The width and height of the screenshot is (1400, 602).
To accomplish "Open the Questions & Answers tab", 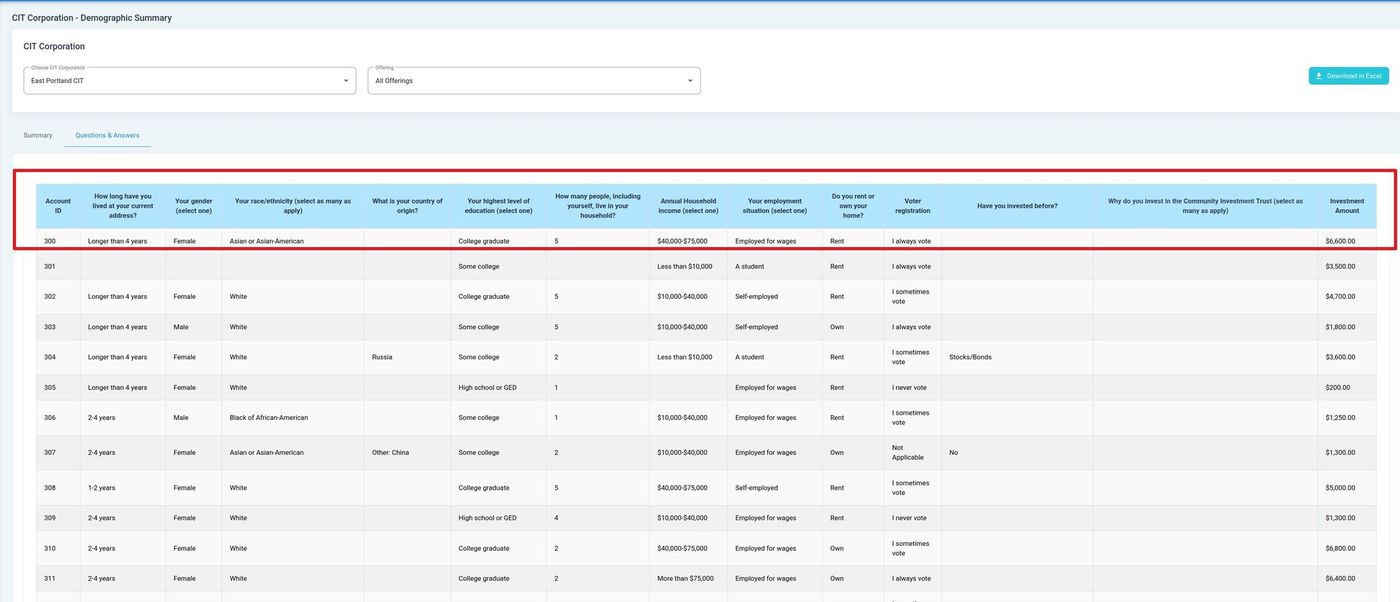I will tap(107, 135).
